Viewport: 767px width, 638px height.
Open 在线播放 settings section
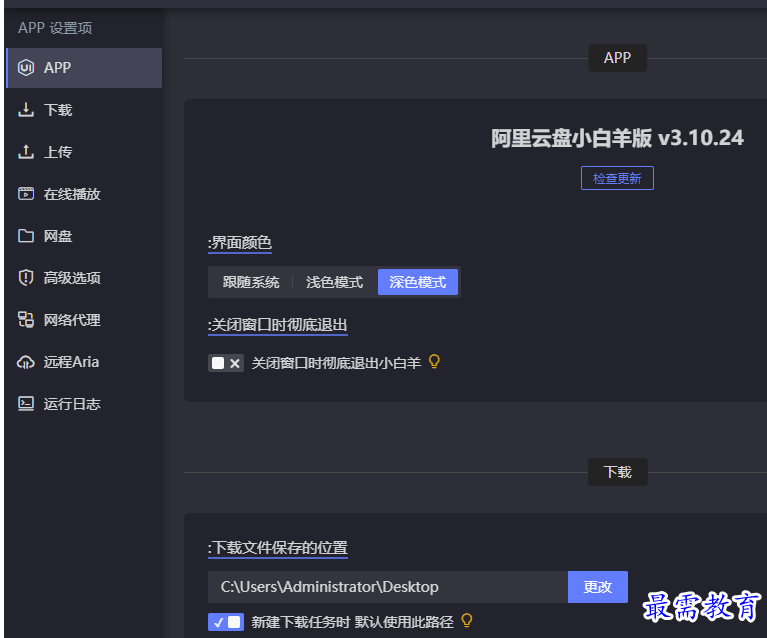pyautogui.click(x=84, y=194)
